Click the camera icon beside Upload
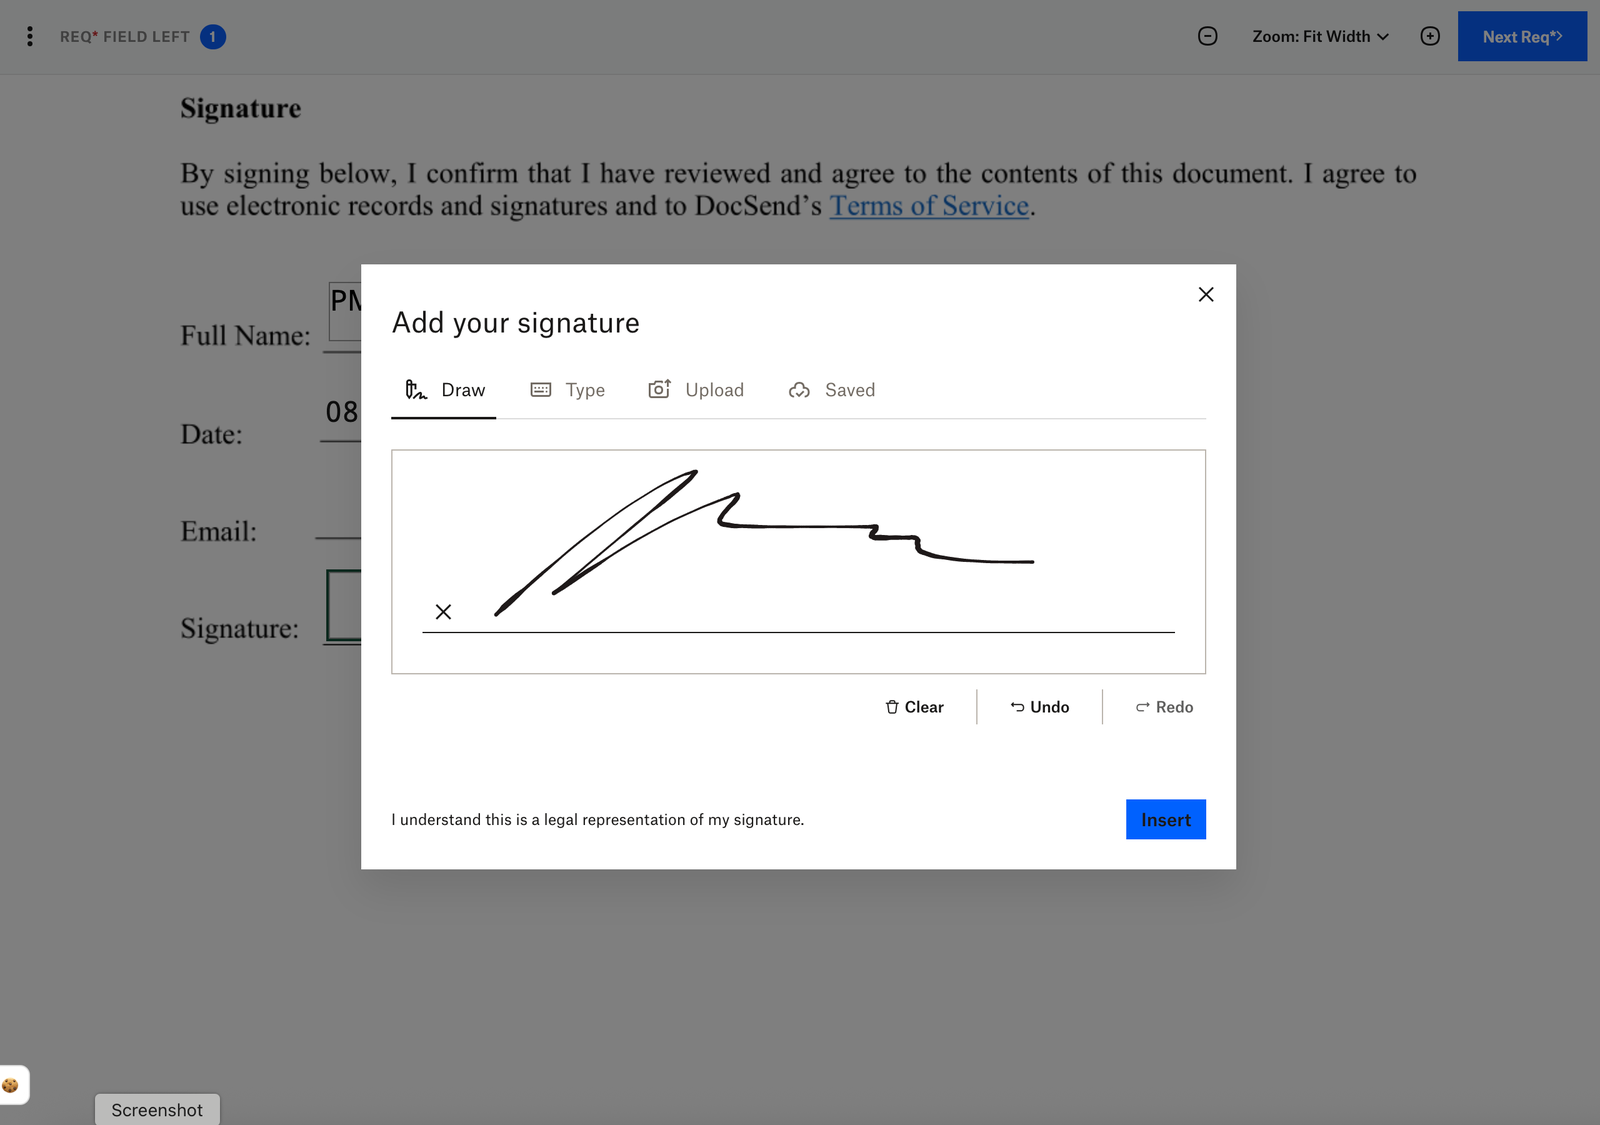Screen dimensions: 1600x1125 (660, 389)
